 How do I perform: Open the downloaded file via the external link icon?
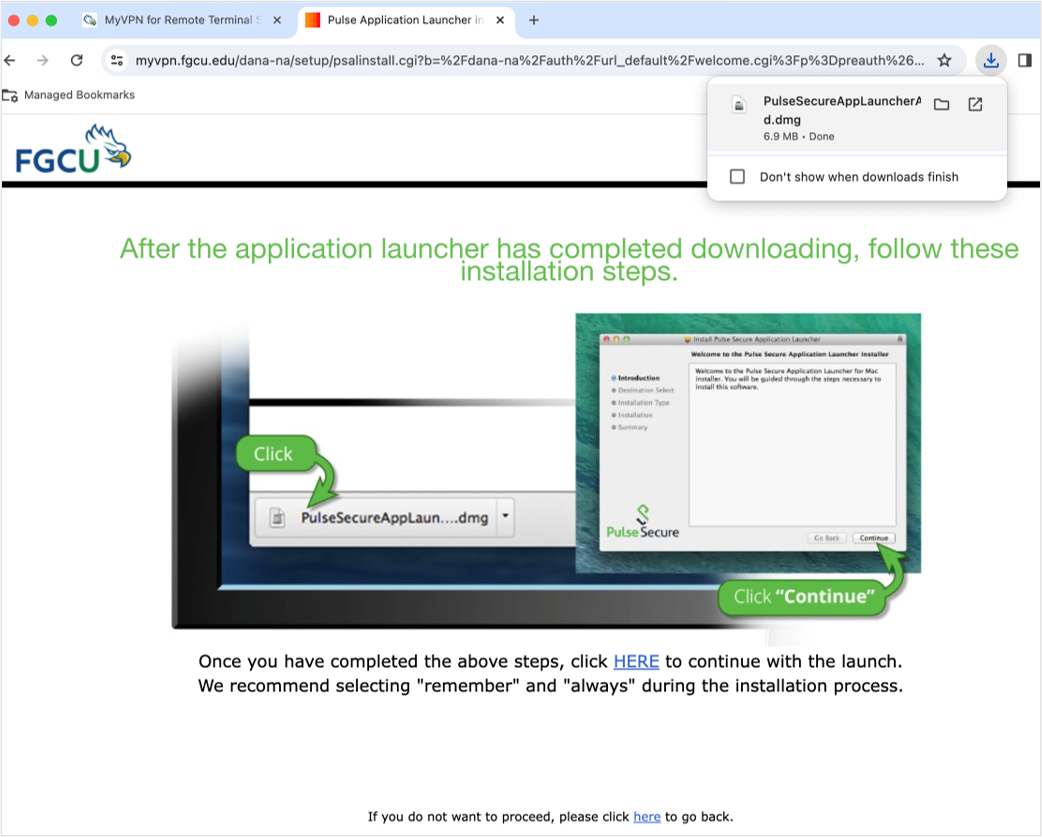(x=975, y=104)
